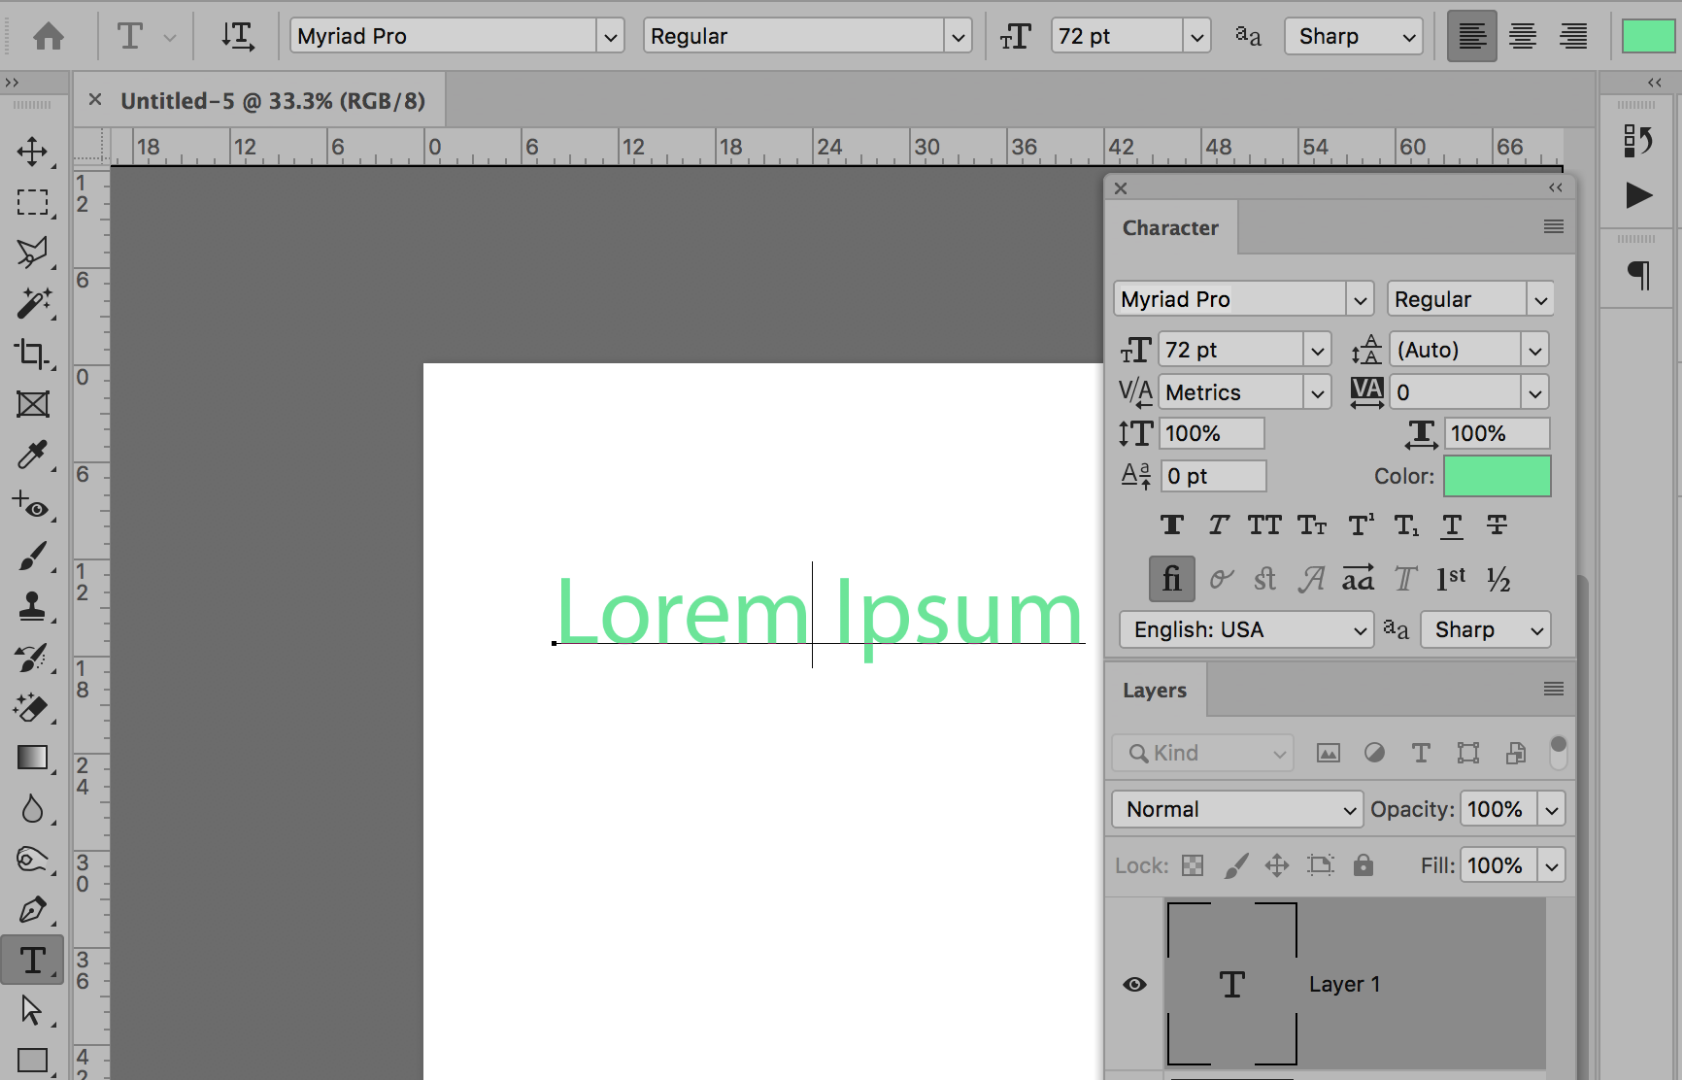Viewport: 1682px width, 1080px height.
Task: Open the Layers panel menu
Action: point(1553,689)
